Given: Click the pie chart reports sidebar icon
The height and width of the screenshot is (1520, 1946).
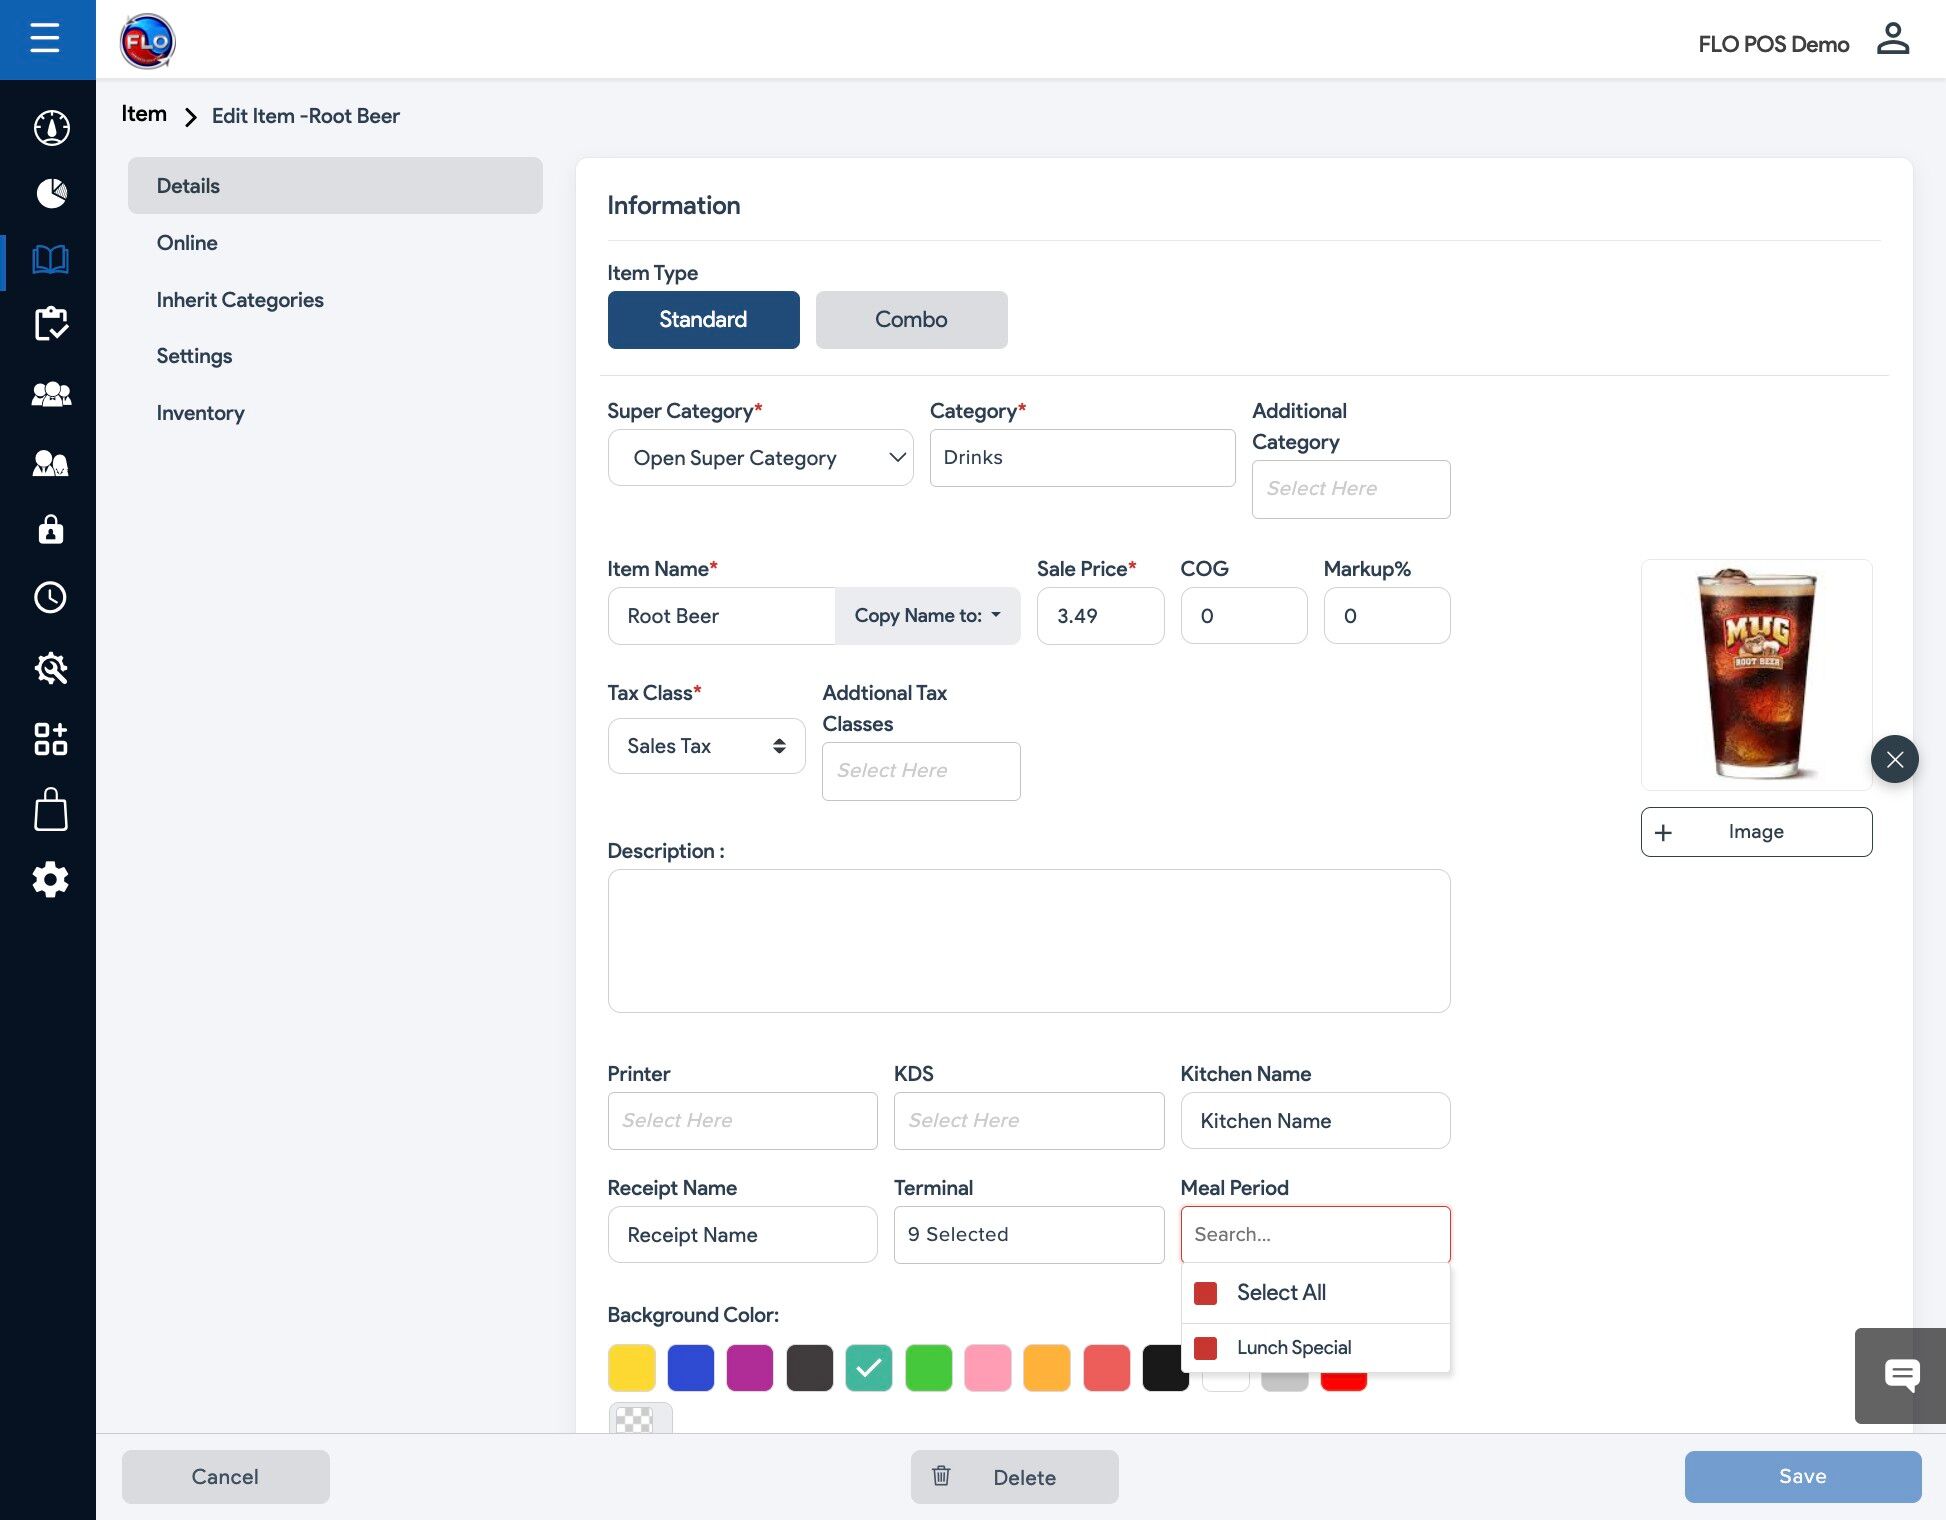Looking at the screenshot, I should [x=51, y=192].
